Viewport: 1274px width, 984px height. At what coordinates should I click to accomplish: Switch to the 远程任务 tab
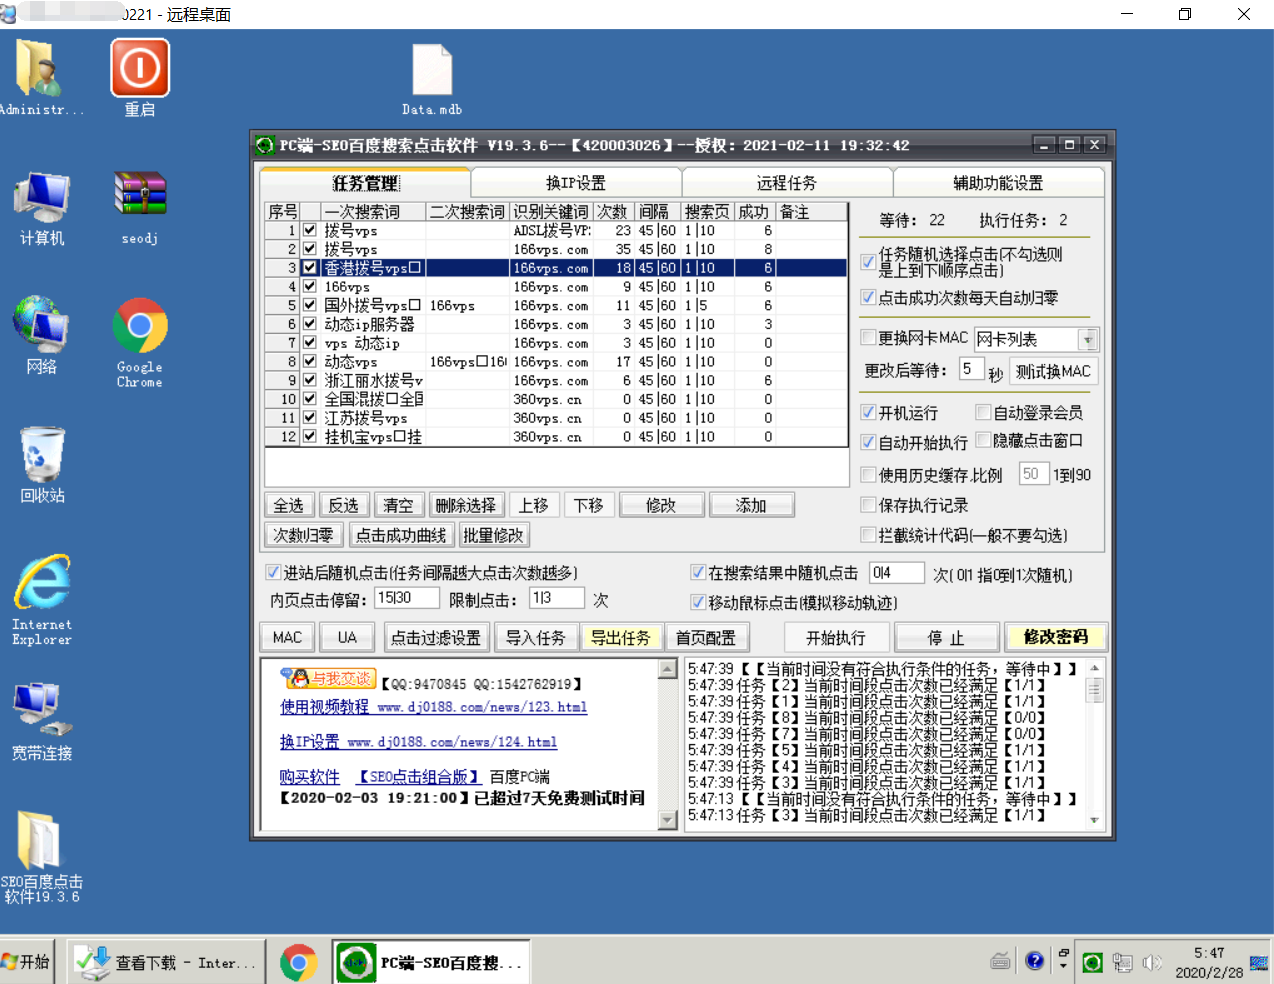click(787, 183)
